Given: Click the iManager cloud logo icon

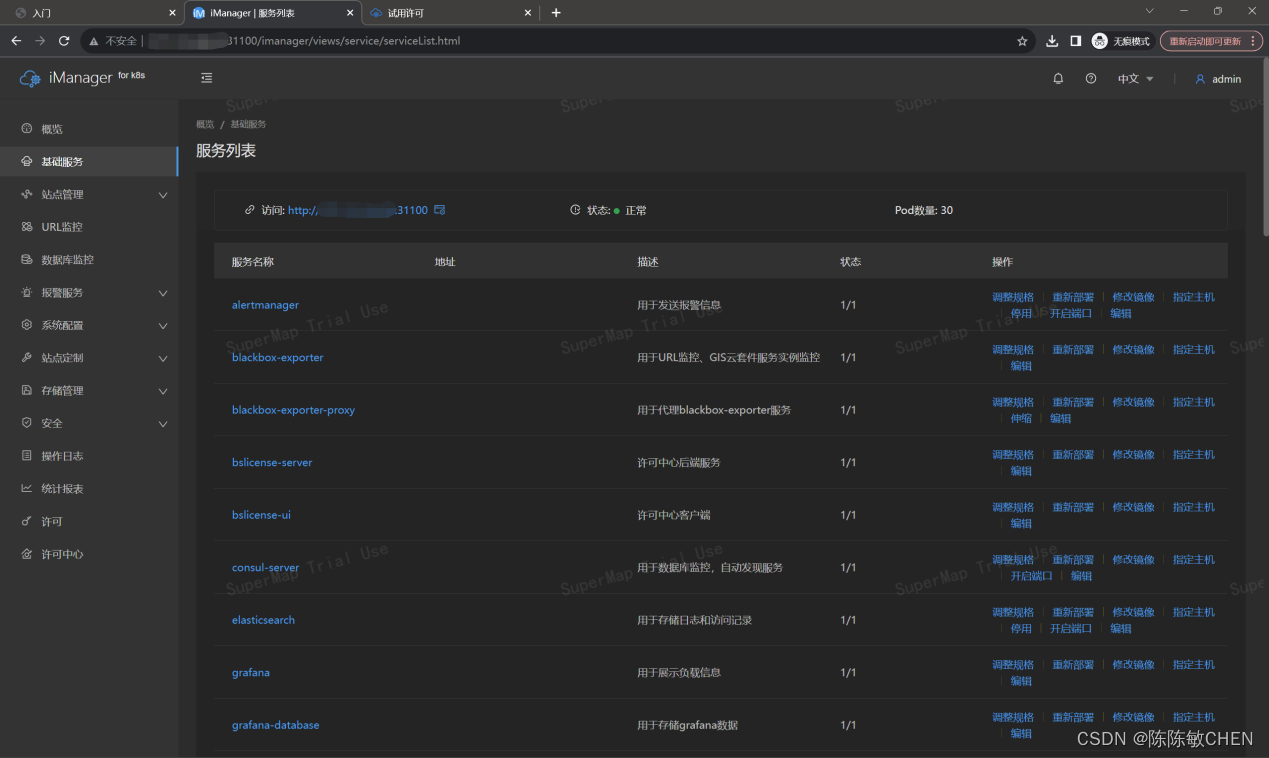Looking at the screenshot, I should (30, 78).
